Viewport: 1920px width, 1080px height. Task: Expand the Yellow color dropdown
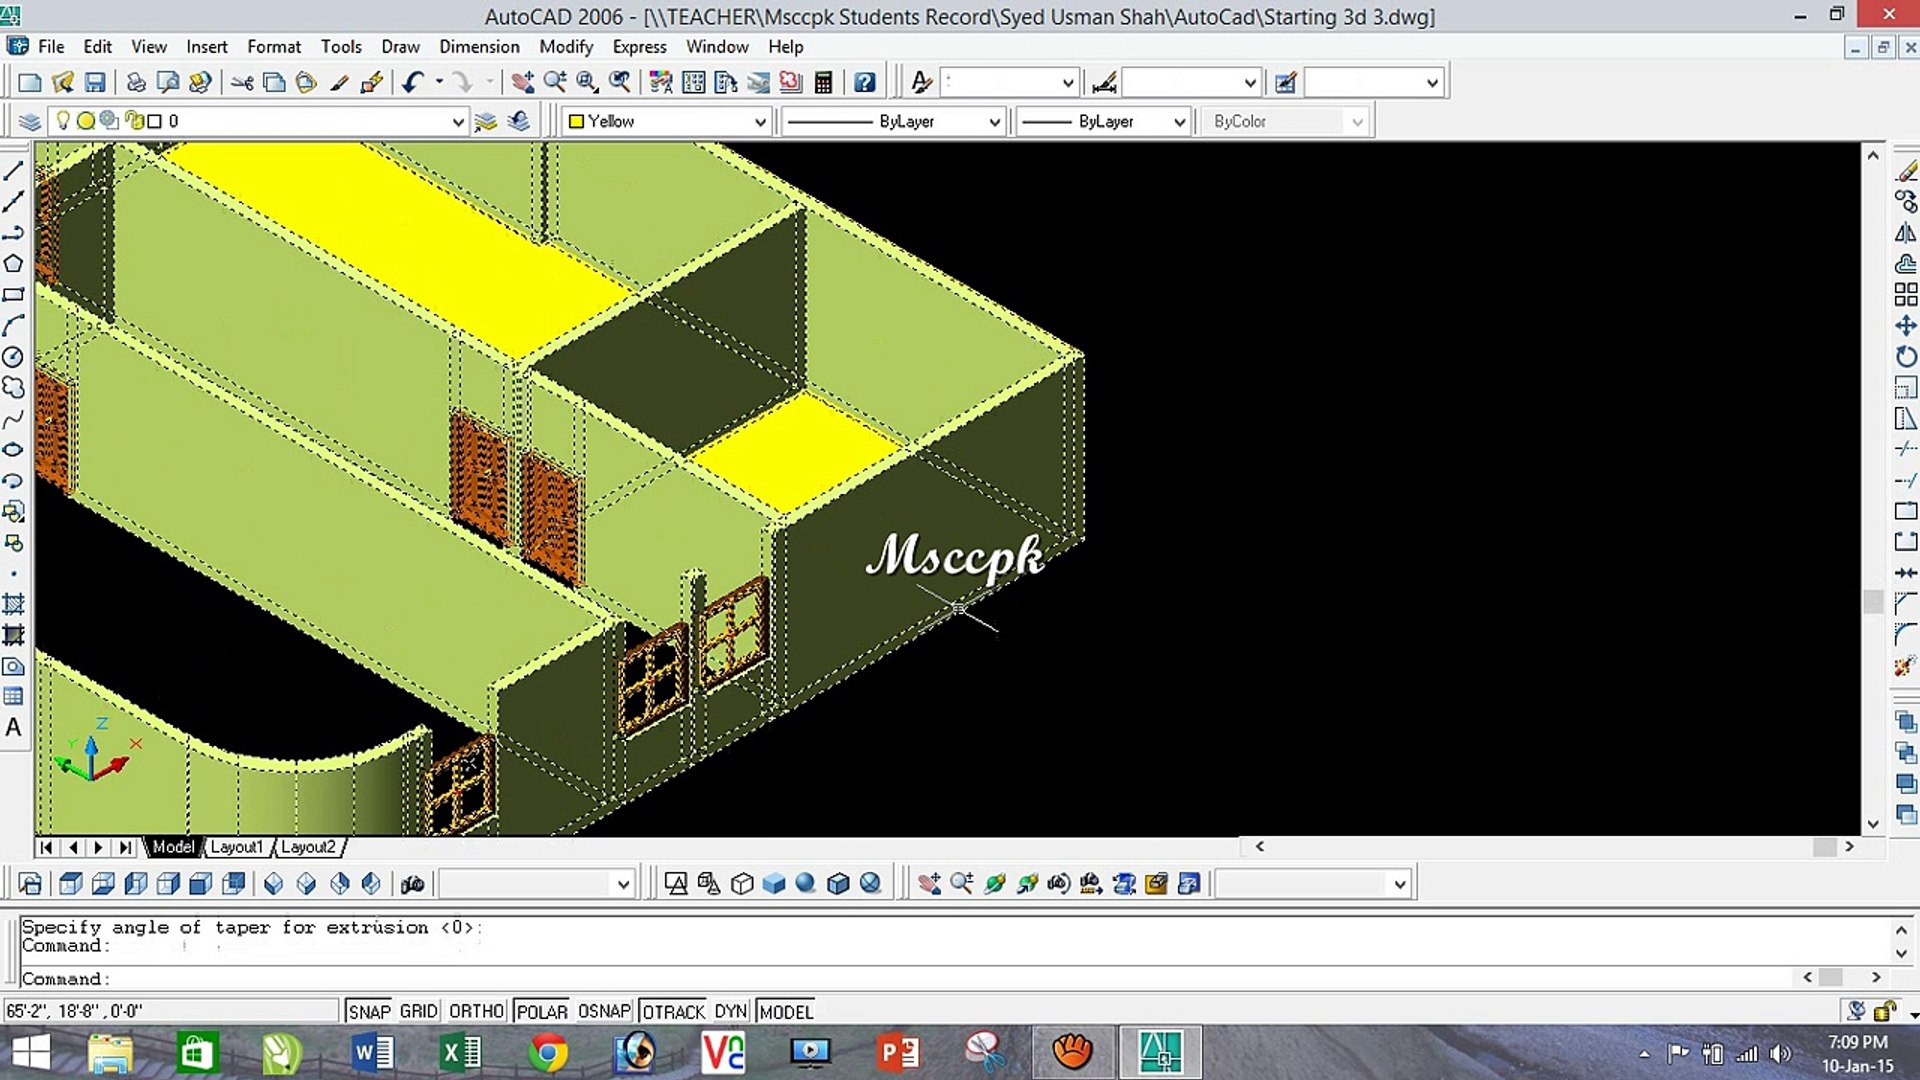pyautogui.click(x=760, y=122)
